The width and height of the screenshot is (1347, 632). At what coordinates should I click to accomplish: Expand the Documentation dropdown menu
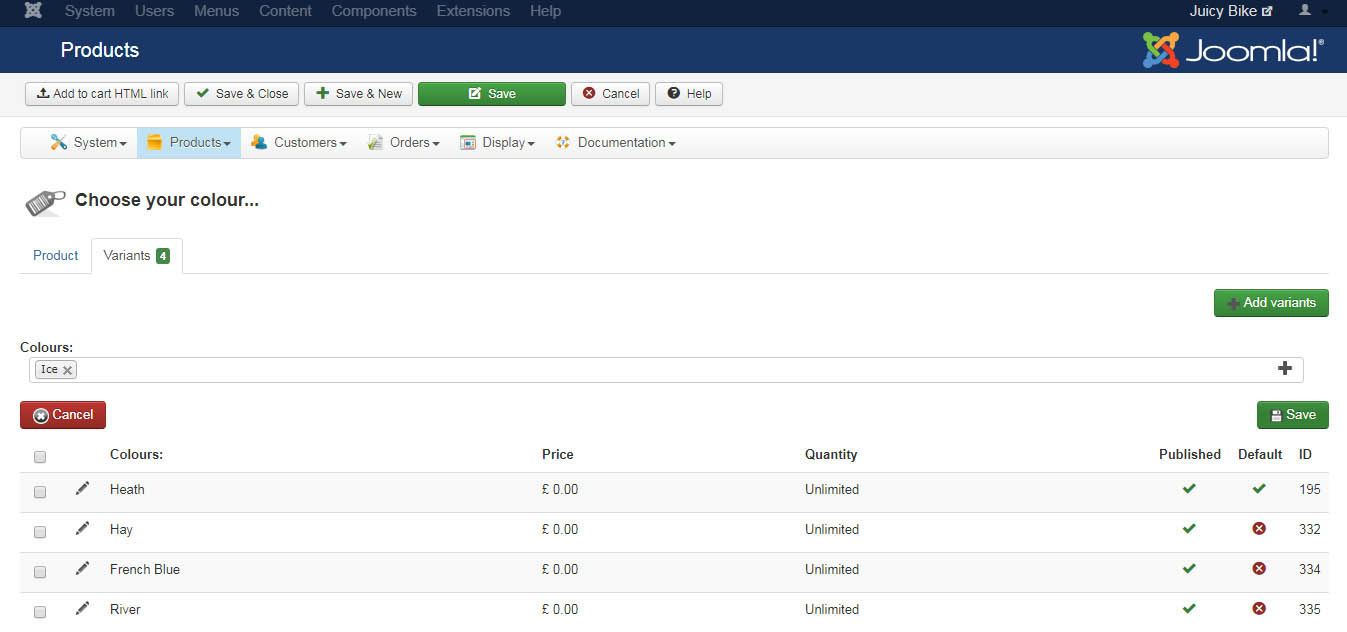click(616, 143)
